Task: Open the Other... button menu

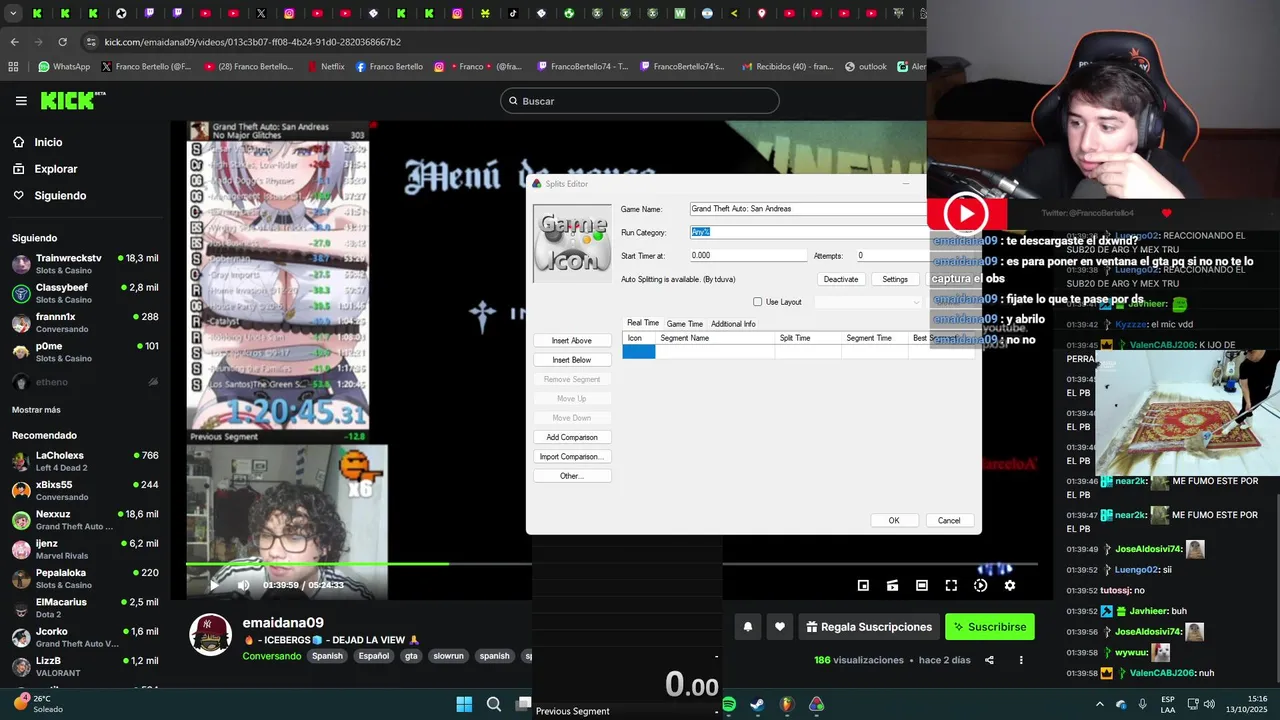Action: (x=572, y=476)
